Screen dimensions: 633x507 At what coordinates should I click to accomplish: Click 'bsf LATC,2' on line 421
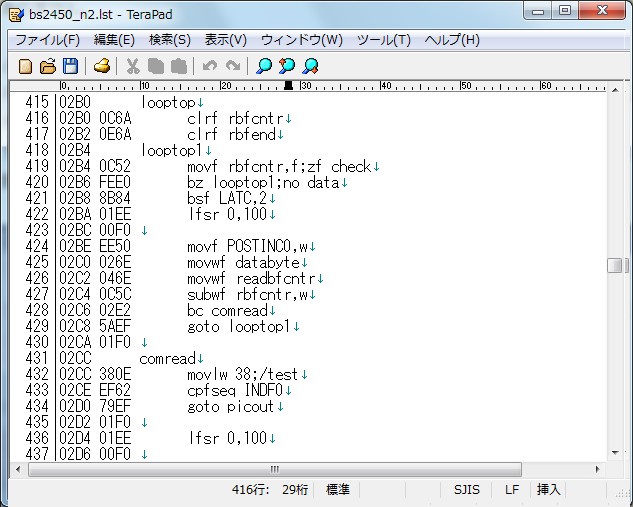coord(227,199)
